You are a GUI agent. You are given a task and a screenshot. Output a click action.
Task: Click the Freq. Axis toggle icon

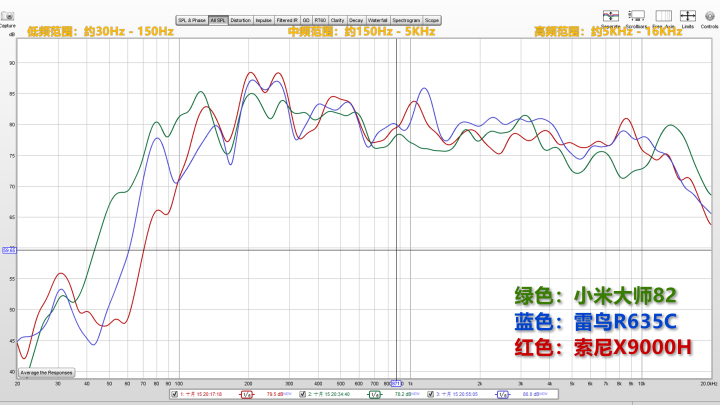(662, 15)
